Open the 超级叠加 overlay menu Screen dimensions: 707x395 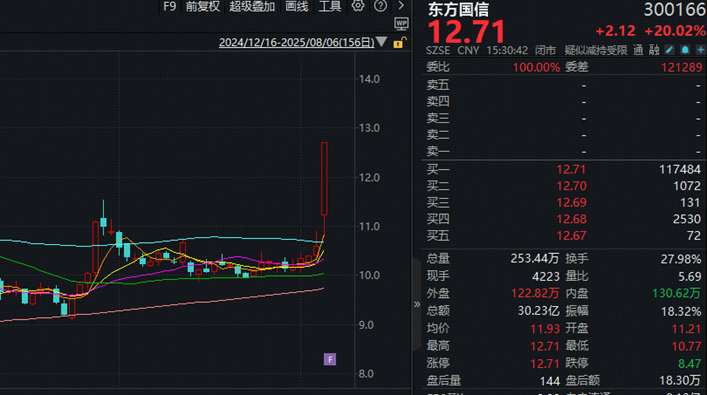coord(252,6)
